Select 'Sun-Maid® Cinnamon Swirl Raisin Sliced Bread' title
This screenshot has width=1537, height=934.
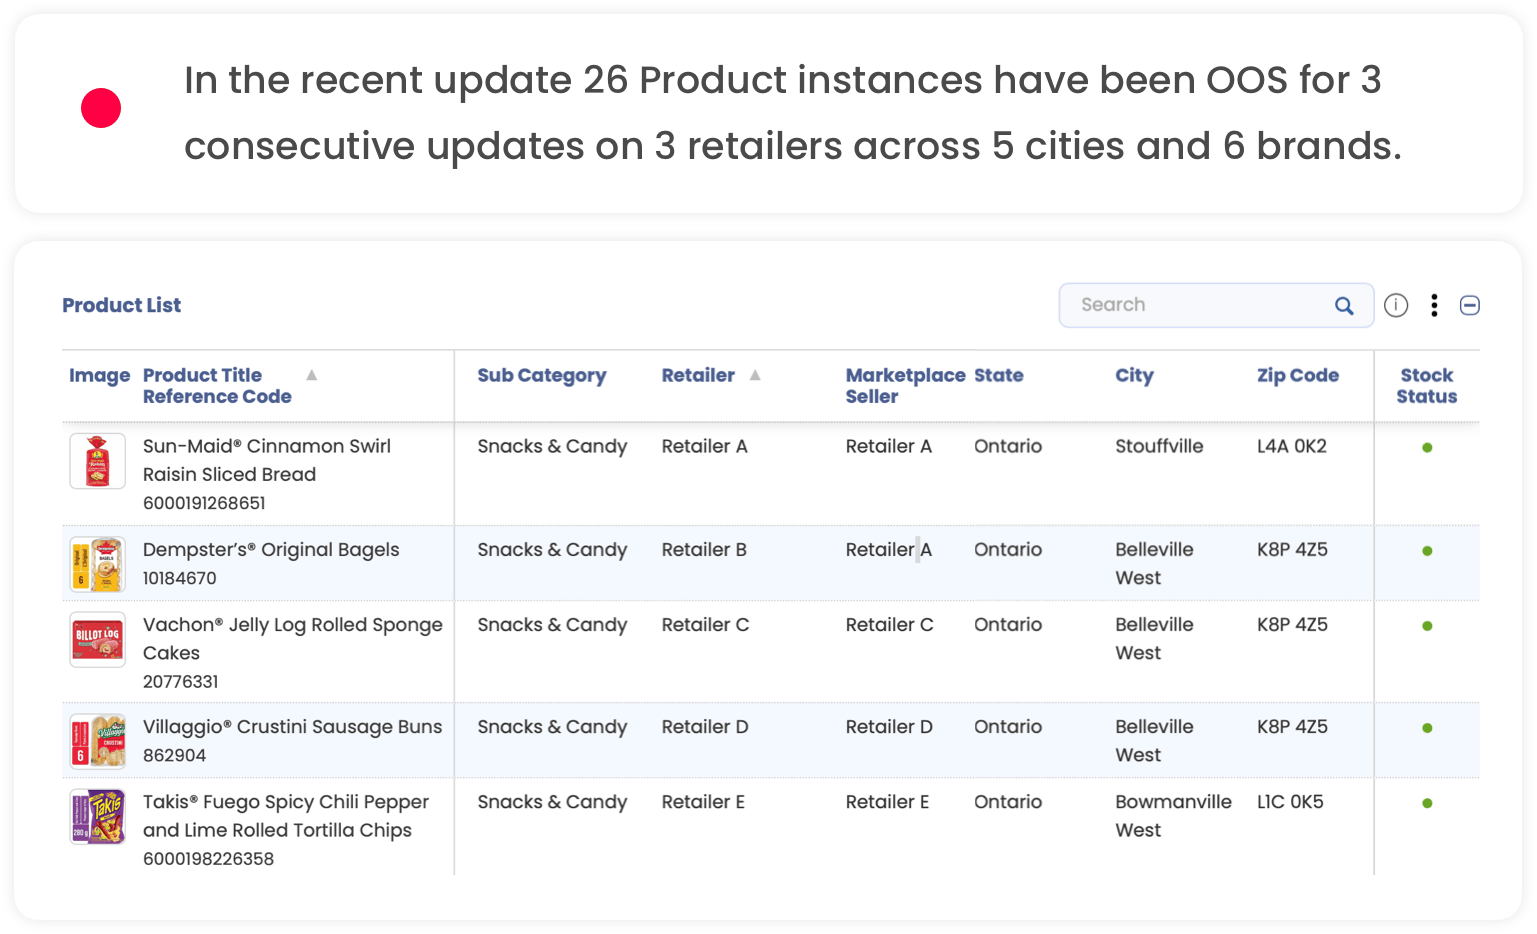tap(267, 460)
